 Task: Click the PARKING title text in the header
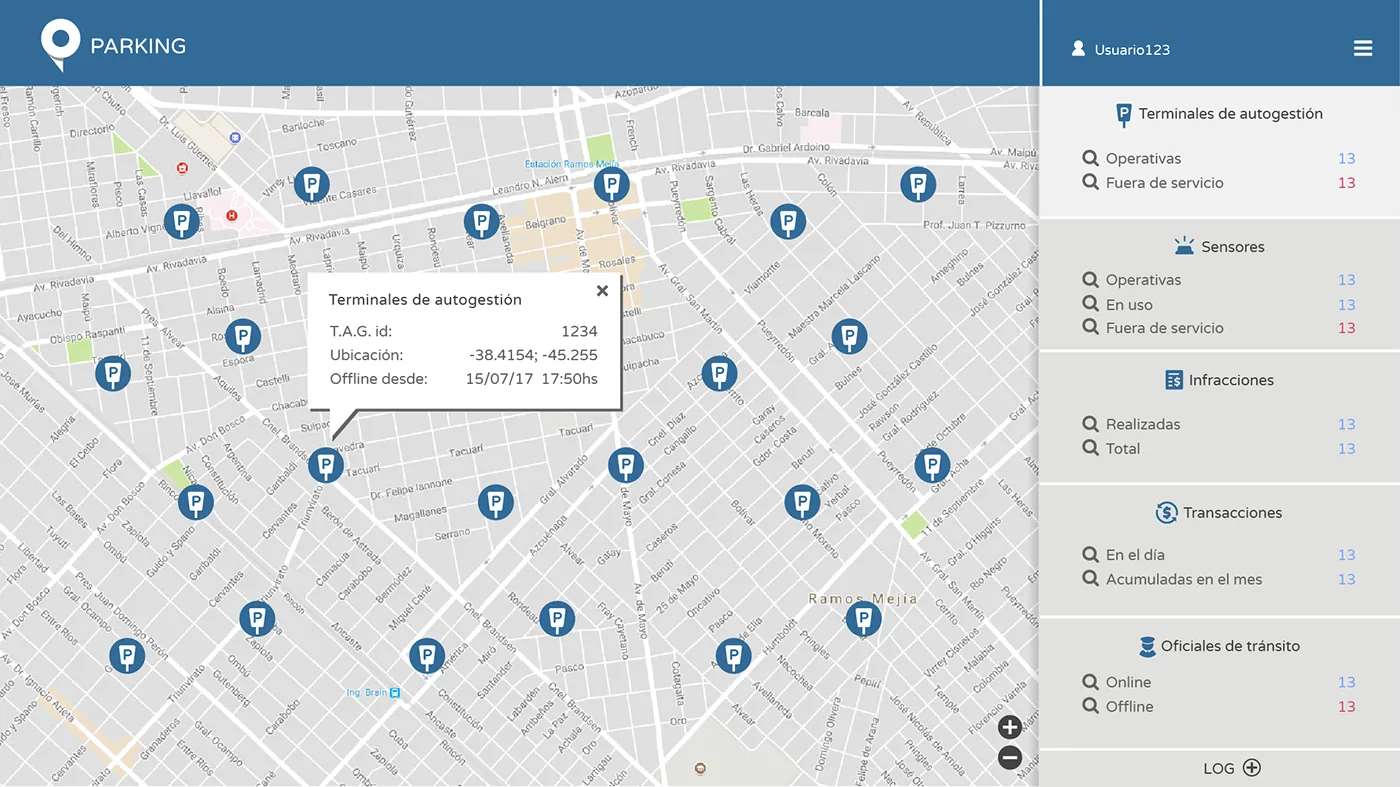[x=138, y=46]
